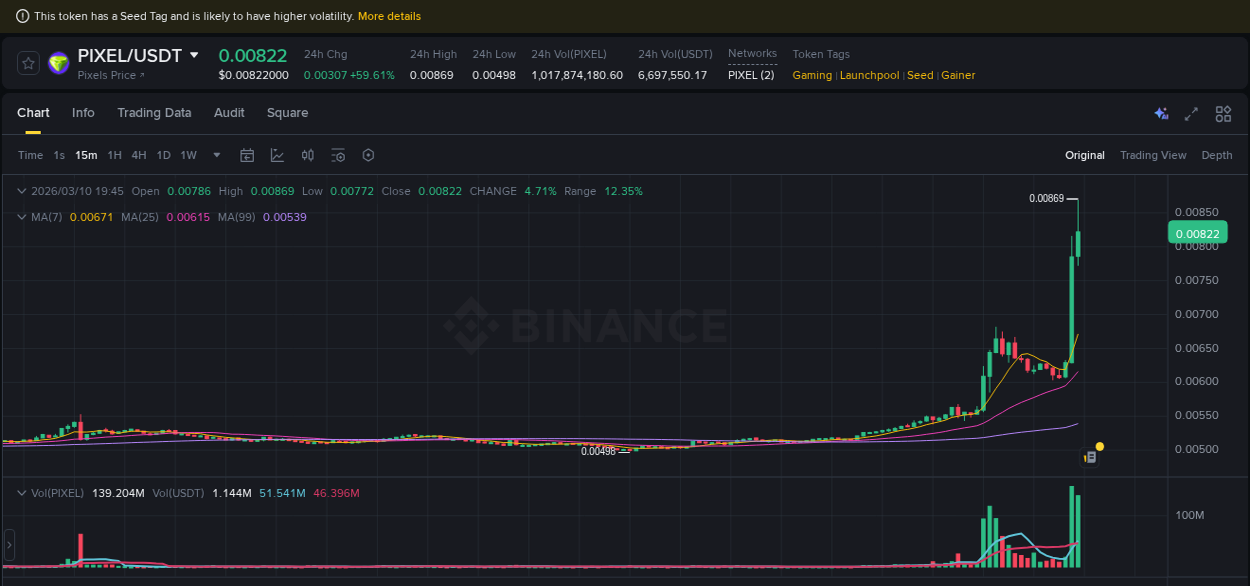
Task: Toggle the favorite star for PIXEL/USDT
Action: [x=28, y=62]
